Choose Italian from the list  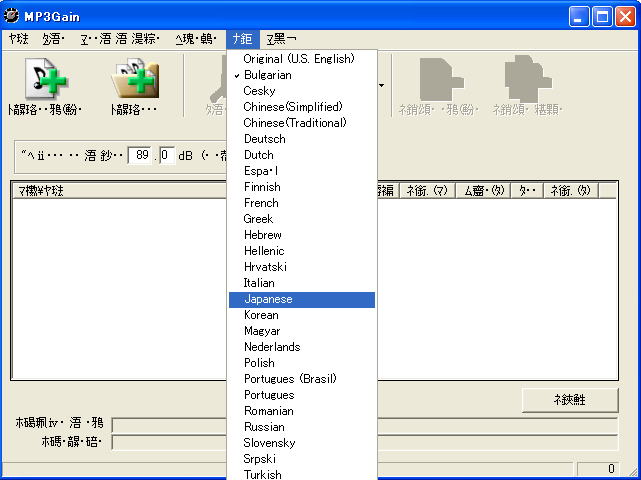click(302, 283)
